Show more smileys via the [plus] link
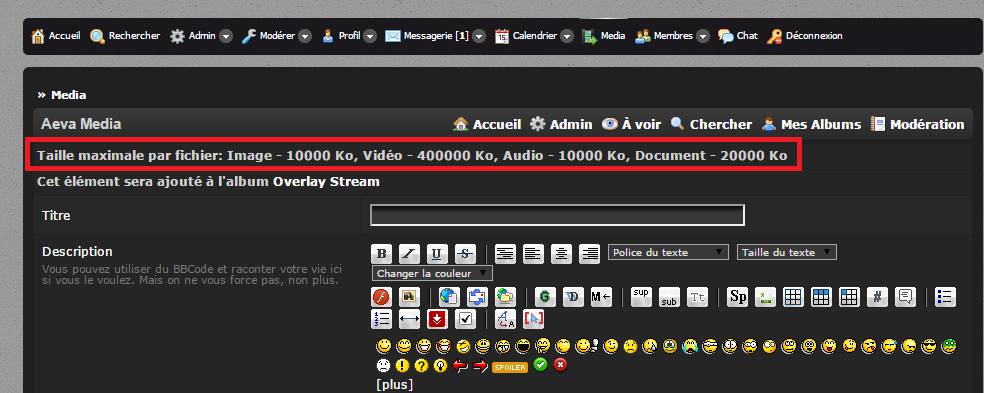 (x=395, y=384)
